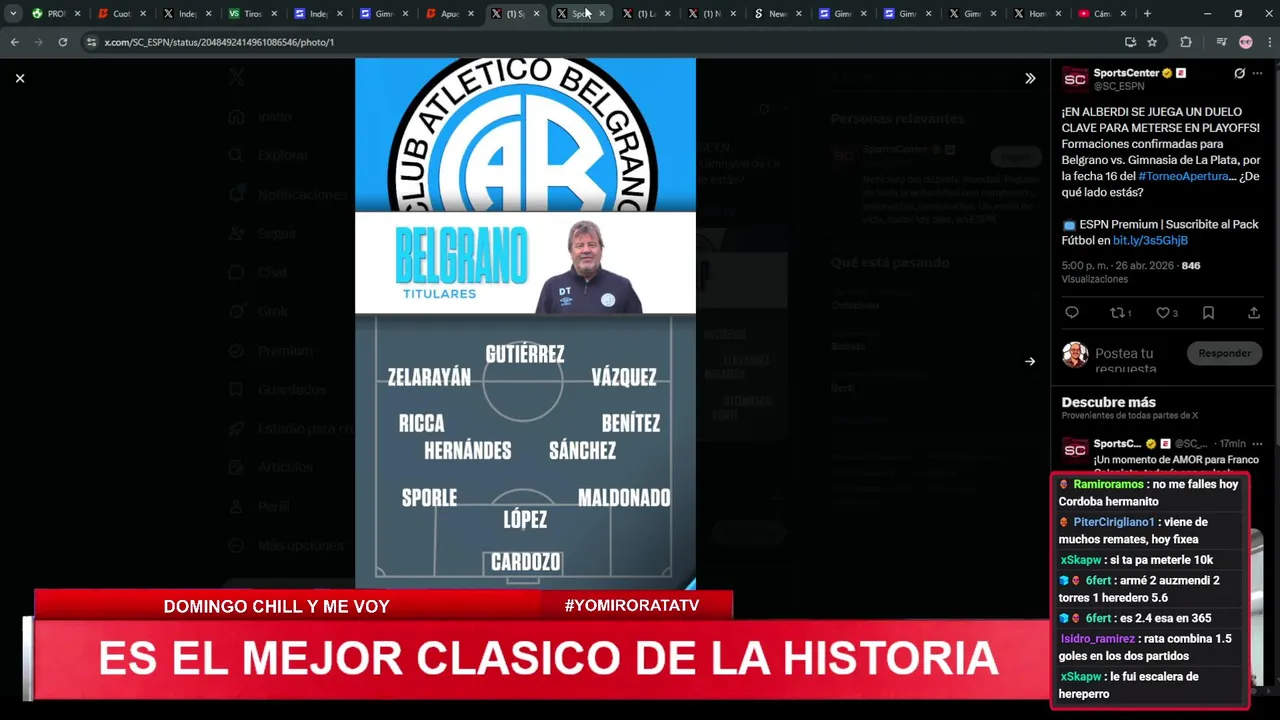Click the Ramiroramos chat username

pos(1108,484)
